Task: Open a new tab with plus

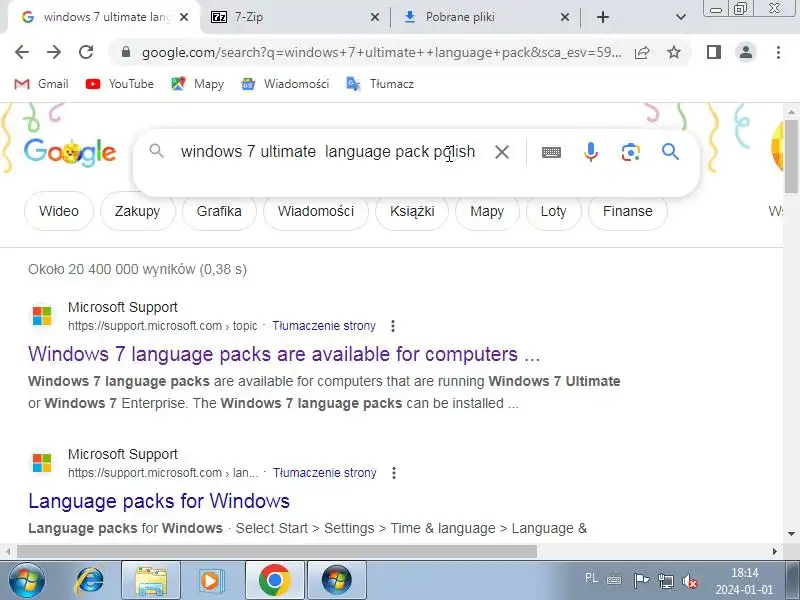Action: tap(603, 17)
